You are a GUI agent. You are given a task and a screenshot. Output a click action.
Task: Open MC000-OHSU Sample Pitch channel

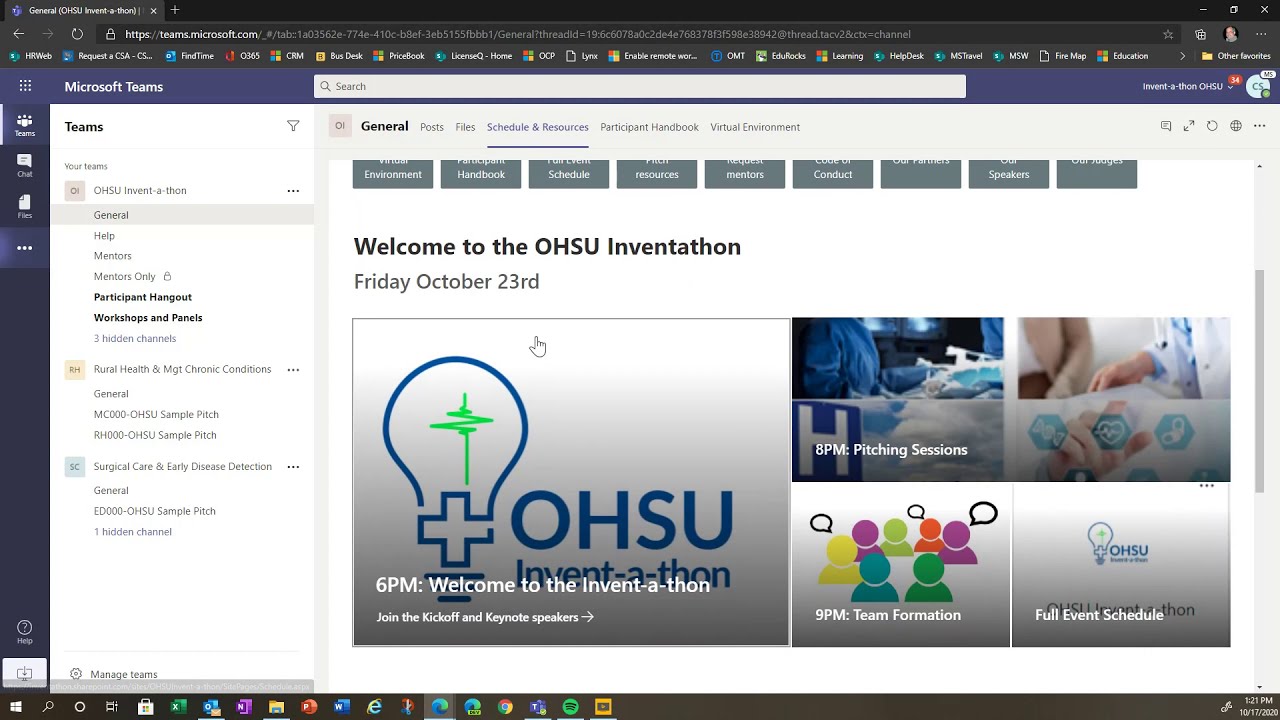(156, 414)
